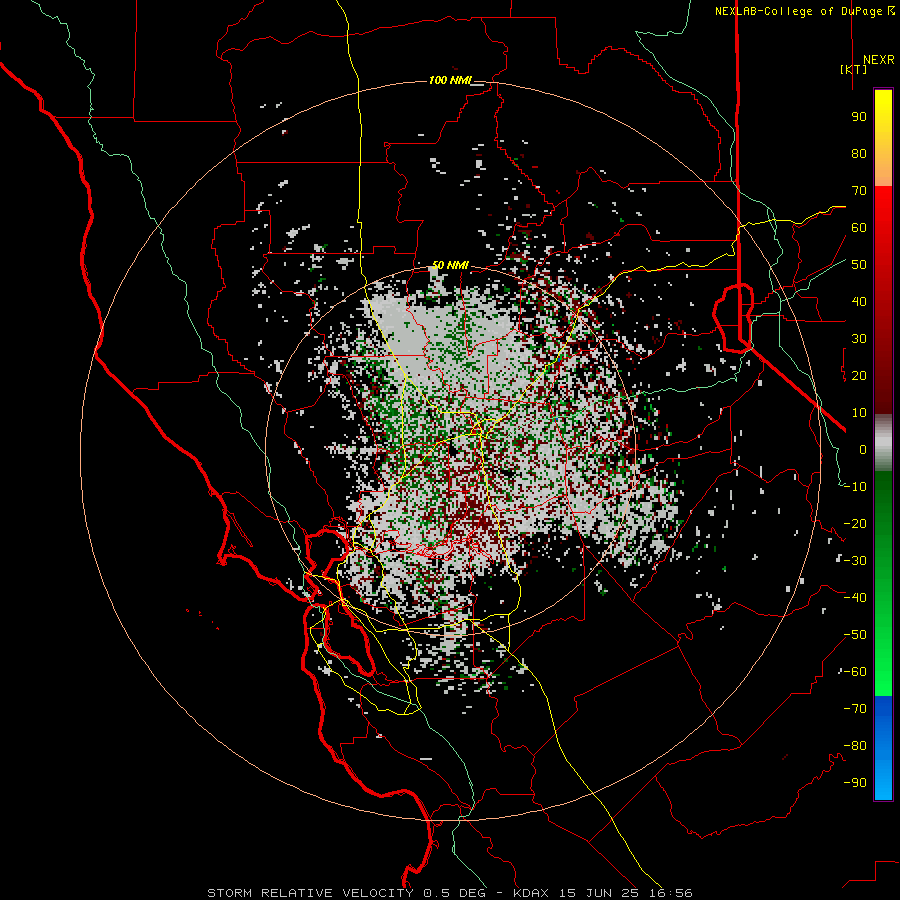
Task: Select the 70 value on velocity scale
Action: (x=859, y=191)
